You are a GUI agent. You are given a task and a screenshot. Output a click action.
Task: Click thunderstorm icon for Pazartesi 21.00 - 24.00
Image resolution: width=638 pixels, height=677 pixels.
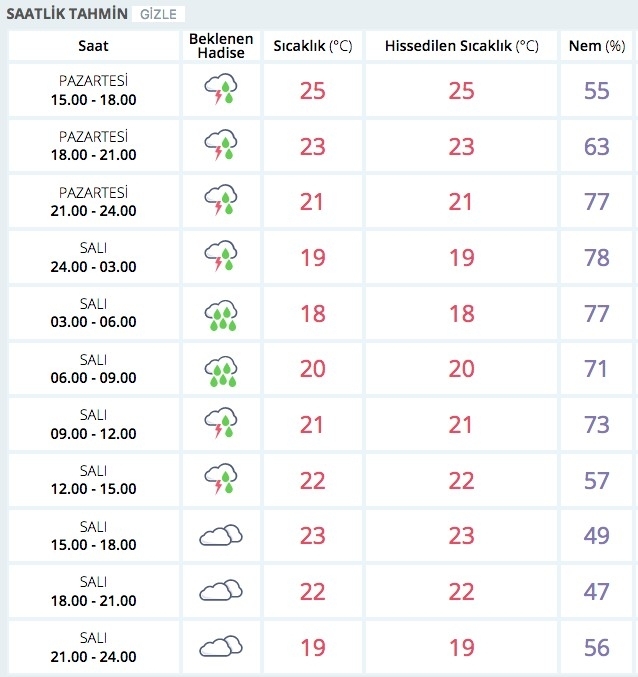(x=220, y=203)
